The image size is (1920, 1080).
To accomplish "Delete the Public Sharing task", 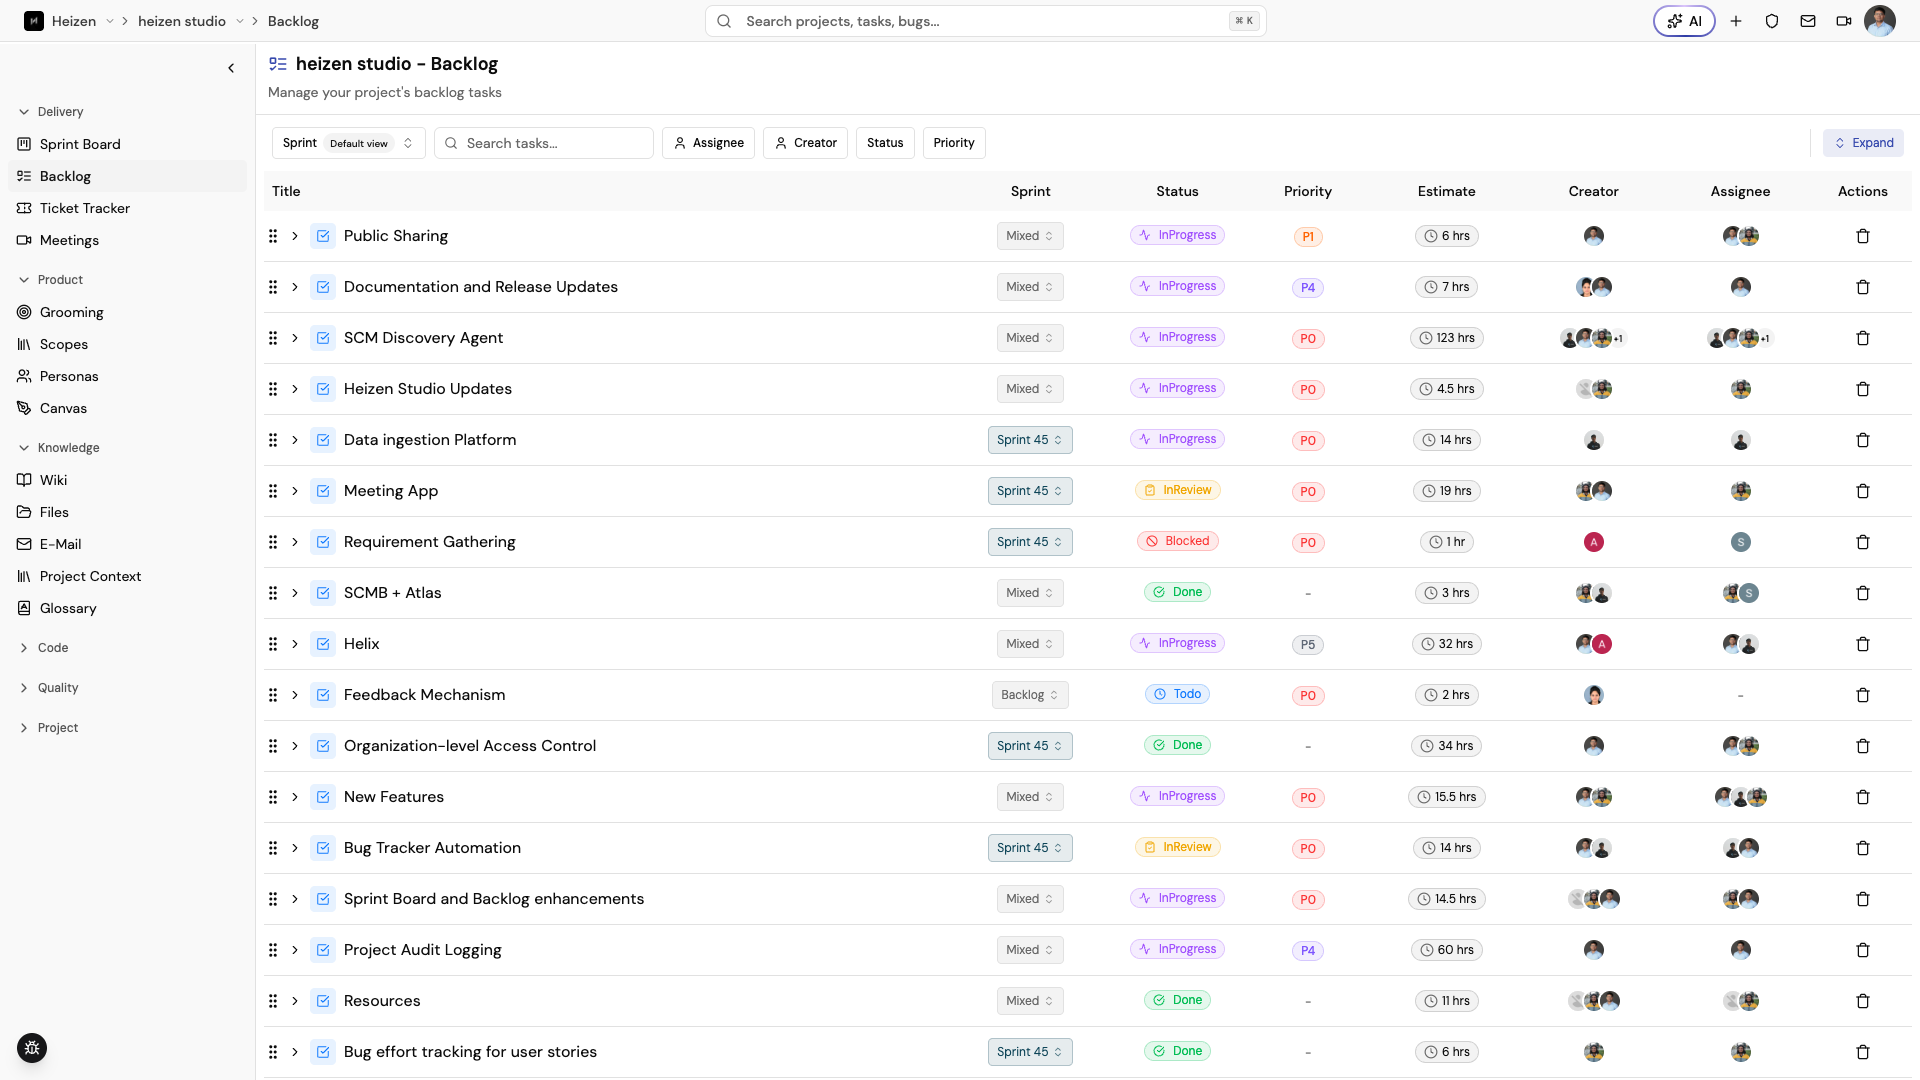I will click(1863, 236).
